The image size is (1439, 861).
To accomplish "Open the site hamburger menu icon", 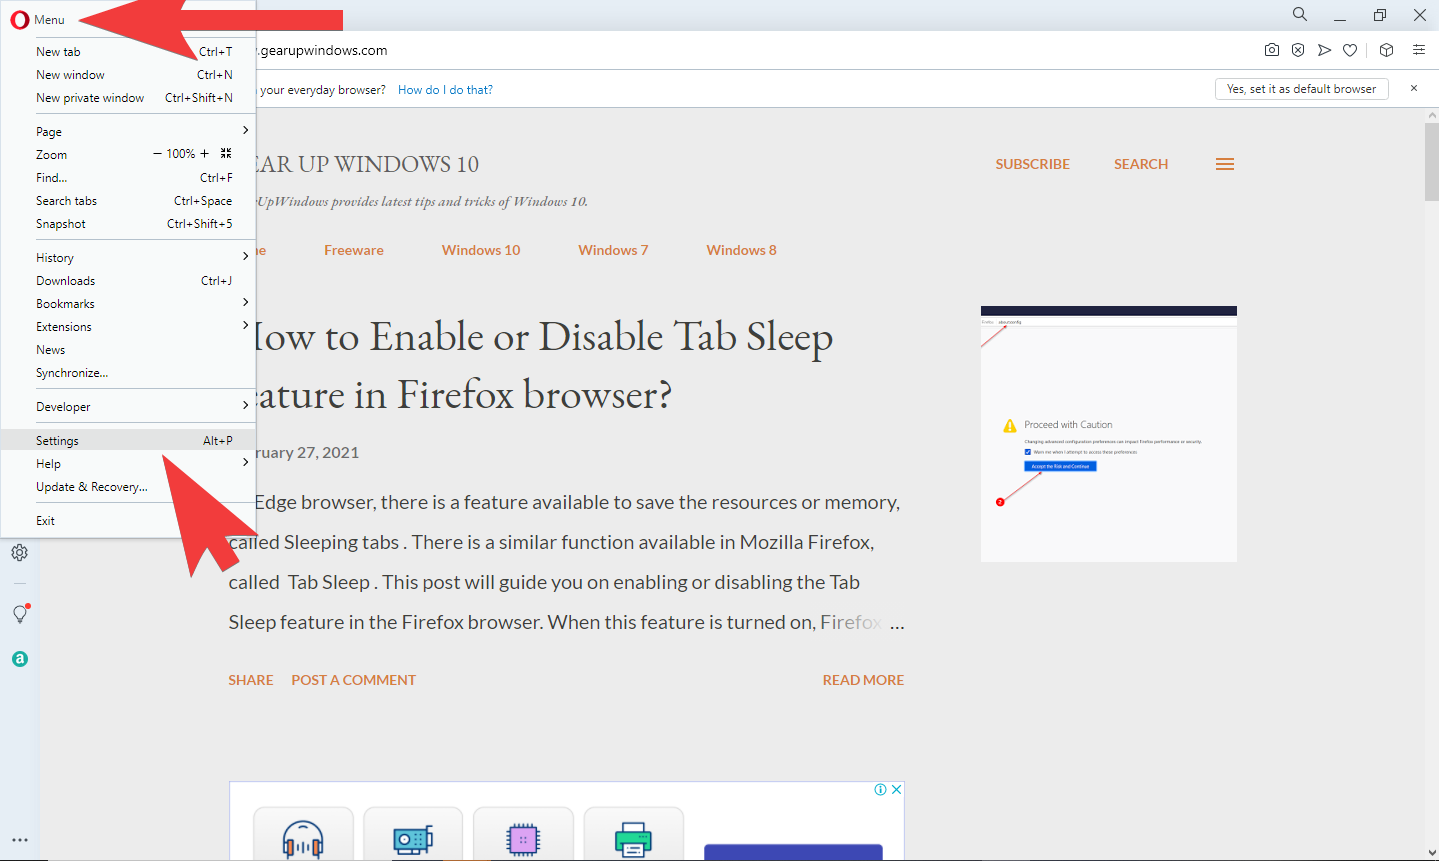I will click(1225, 164).
